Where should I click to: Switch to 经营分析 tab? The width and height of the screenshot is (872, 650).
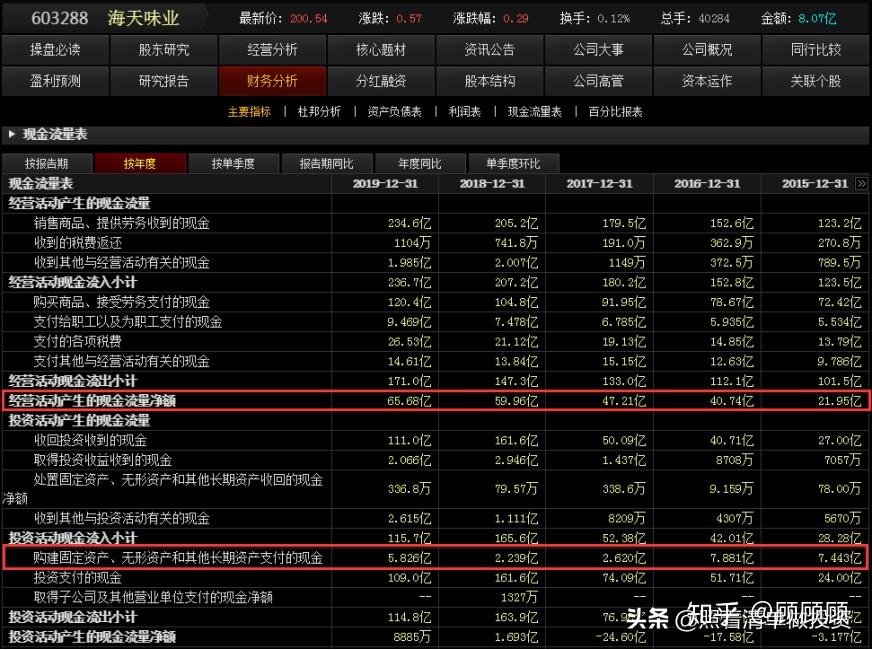(x=272, y=50)
